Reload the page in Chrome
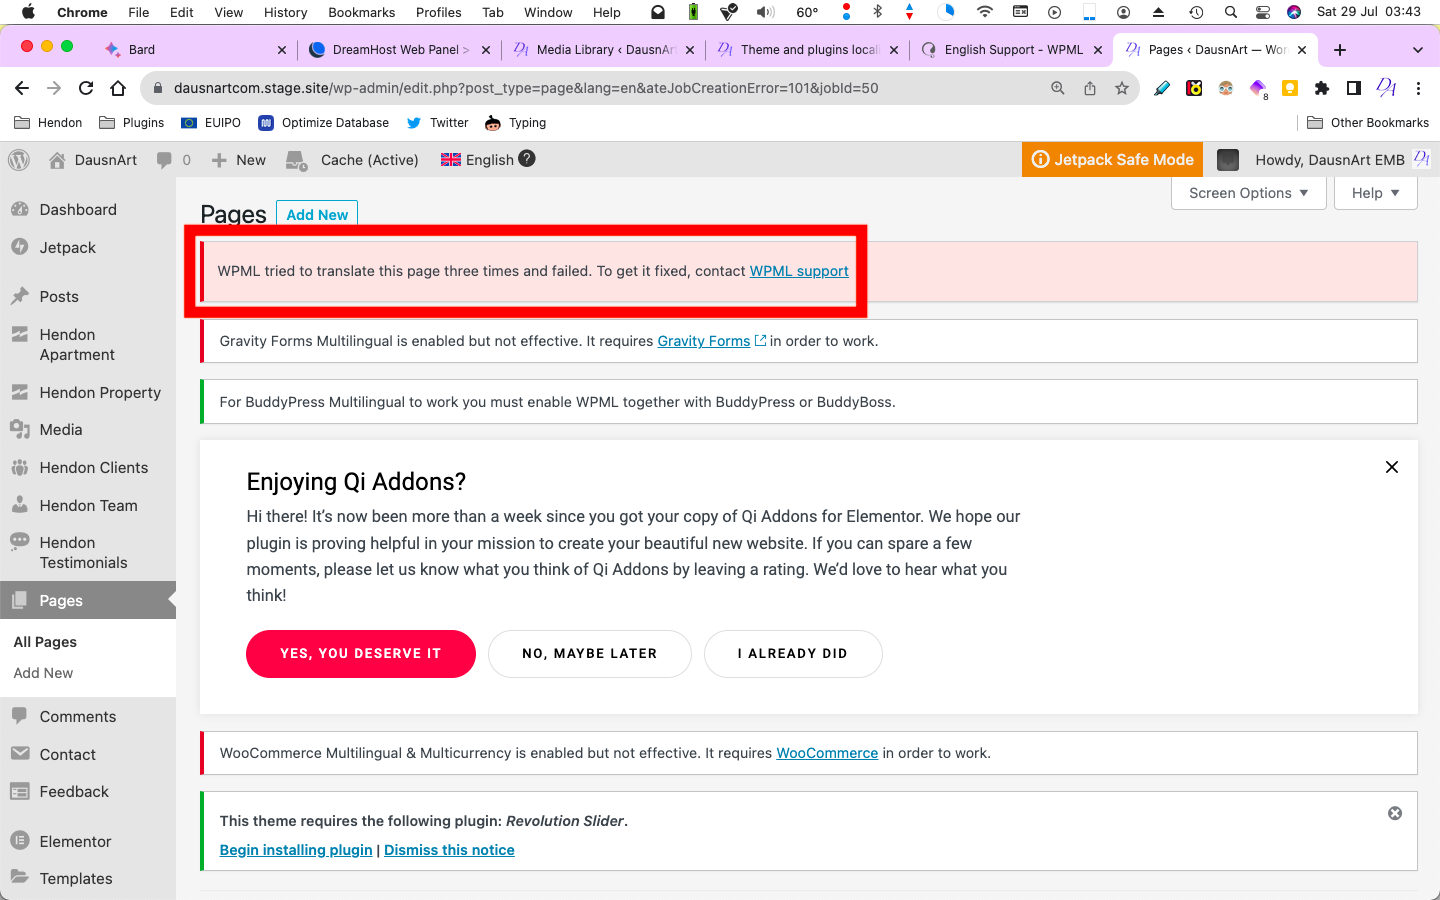The width and height of the screenshot is (1440, 900). click(x=86, y=88)
